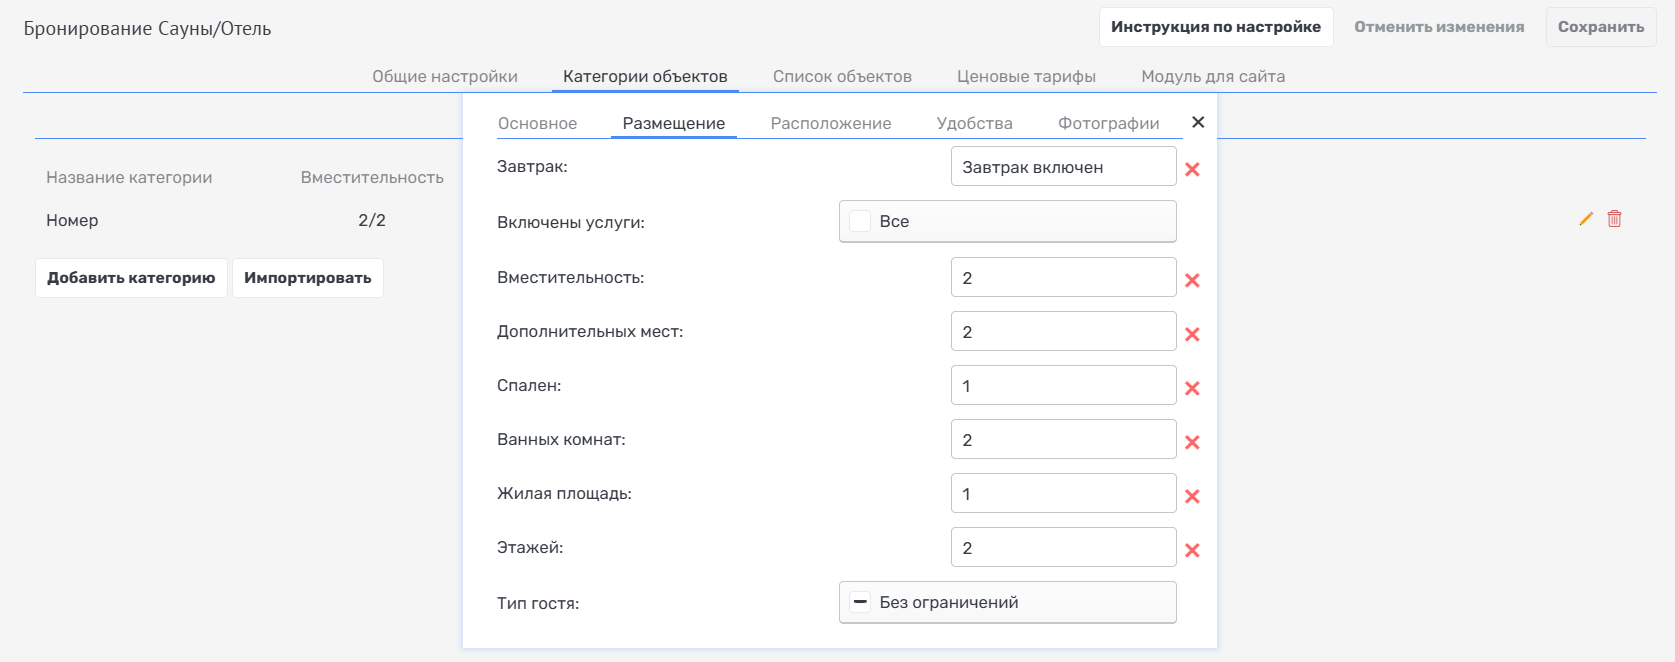Click Добавить категорию button

tap(131, 278)
